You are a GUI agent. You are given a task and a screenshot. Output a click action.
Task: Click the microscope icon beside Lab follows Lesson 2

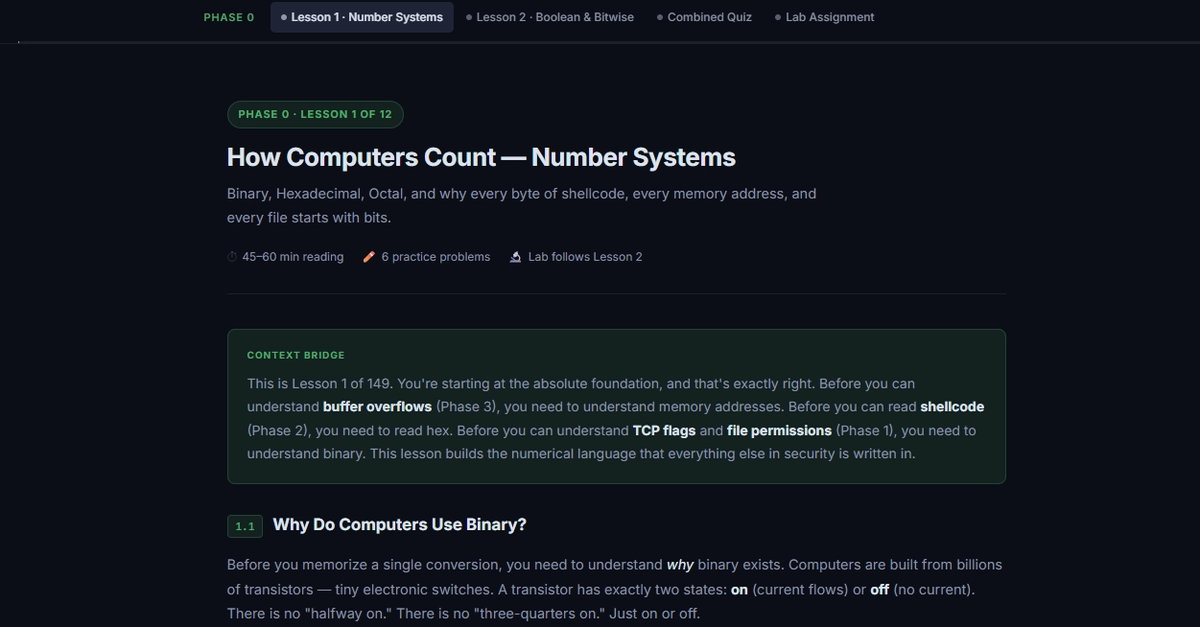coord(516,257)
